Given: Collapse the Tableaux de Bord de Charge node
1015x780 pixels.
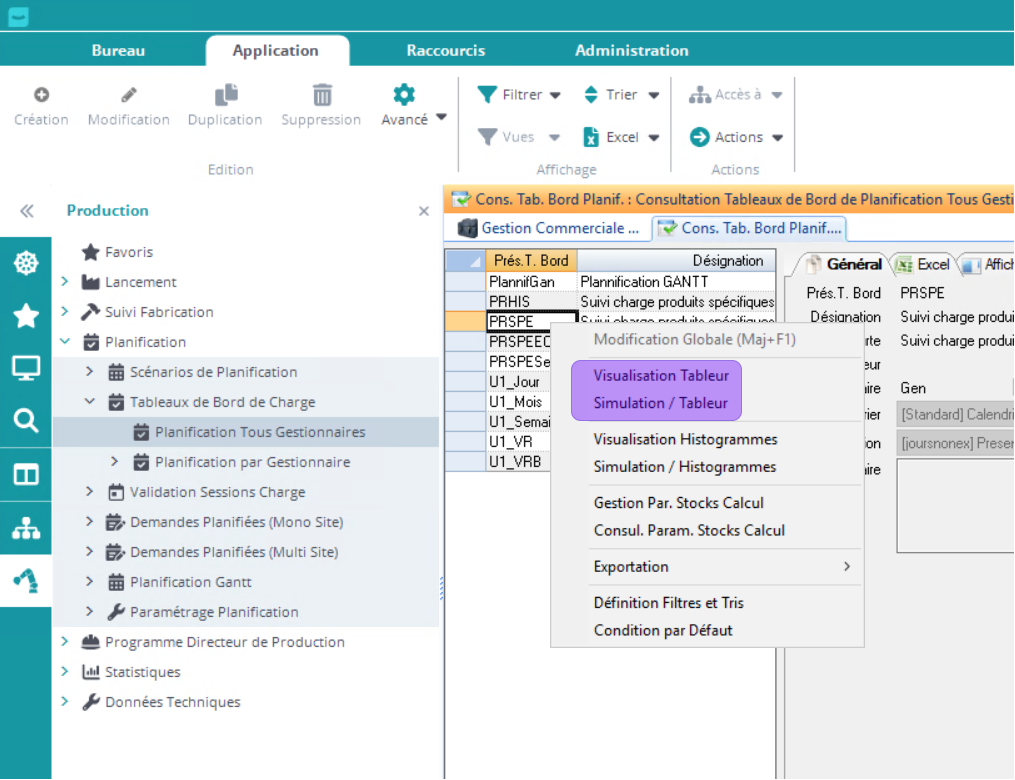Looking at the screenshot, I should pos(90,402).
